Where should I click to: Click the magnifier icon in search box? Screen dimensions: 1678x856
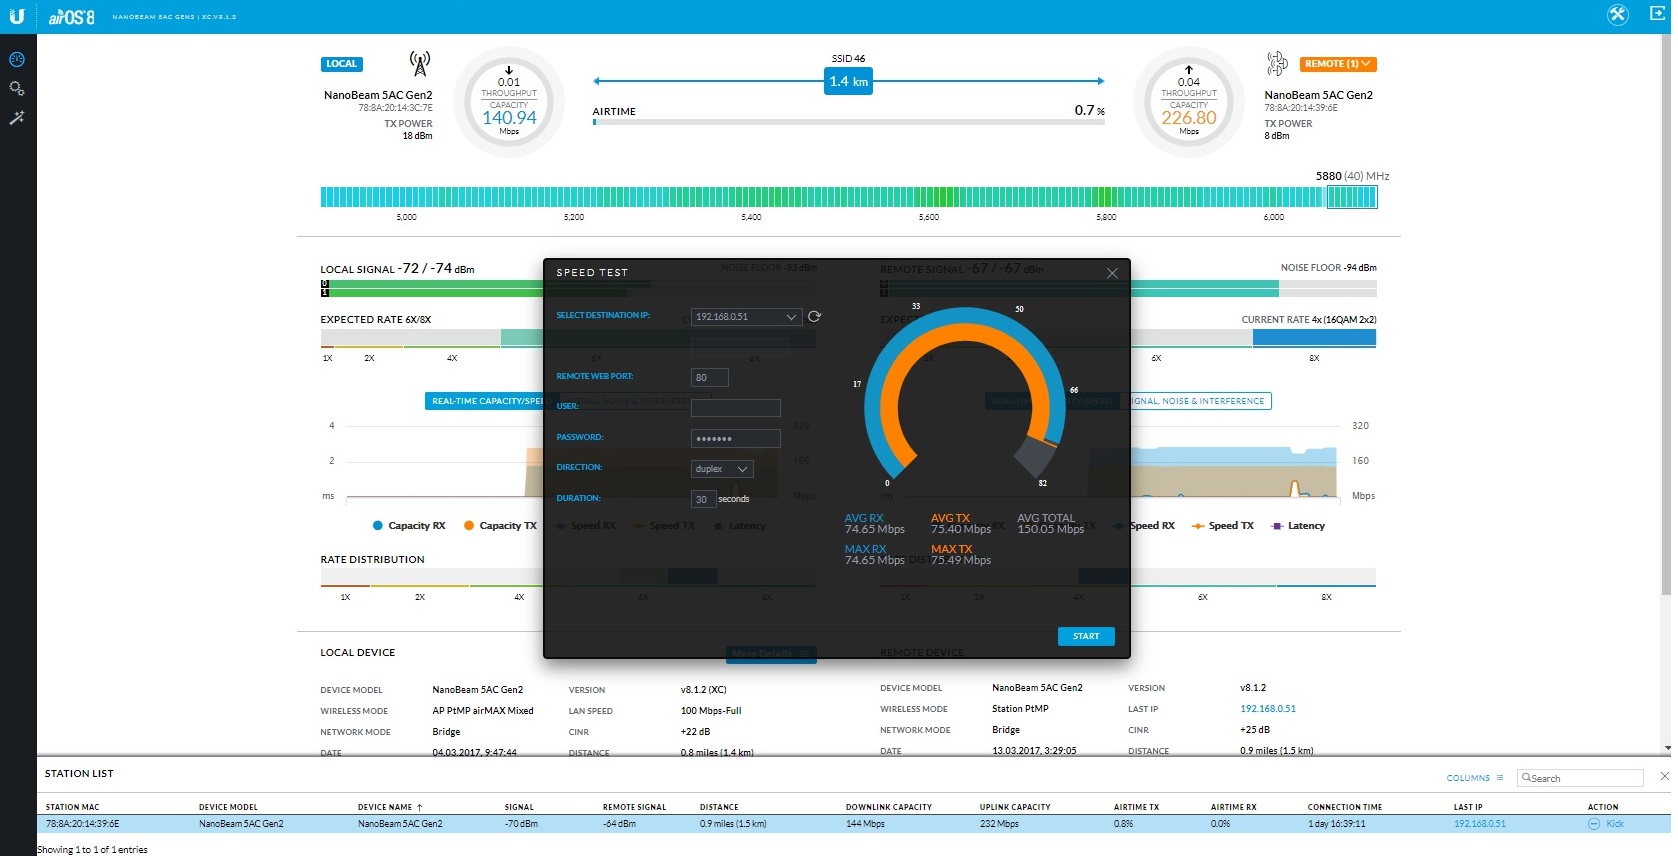pyautogui.click(x=1526, y=777)
